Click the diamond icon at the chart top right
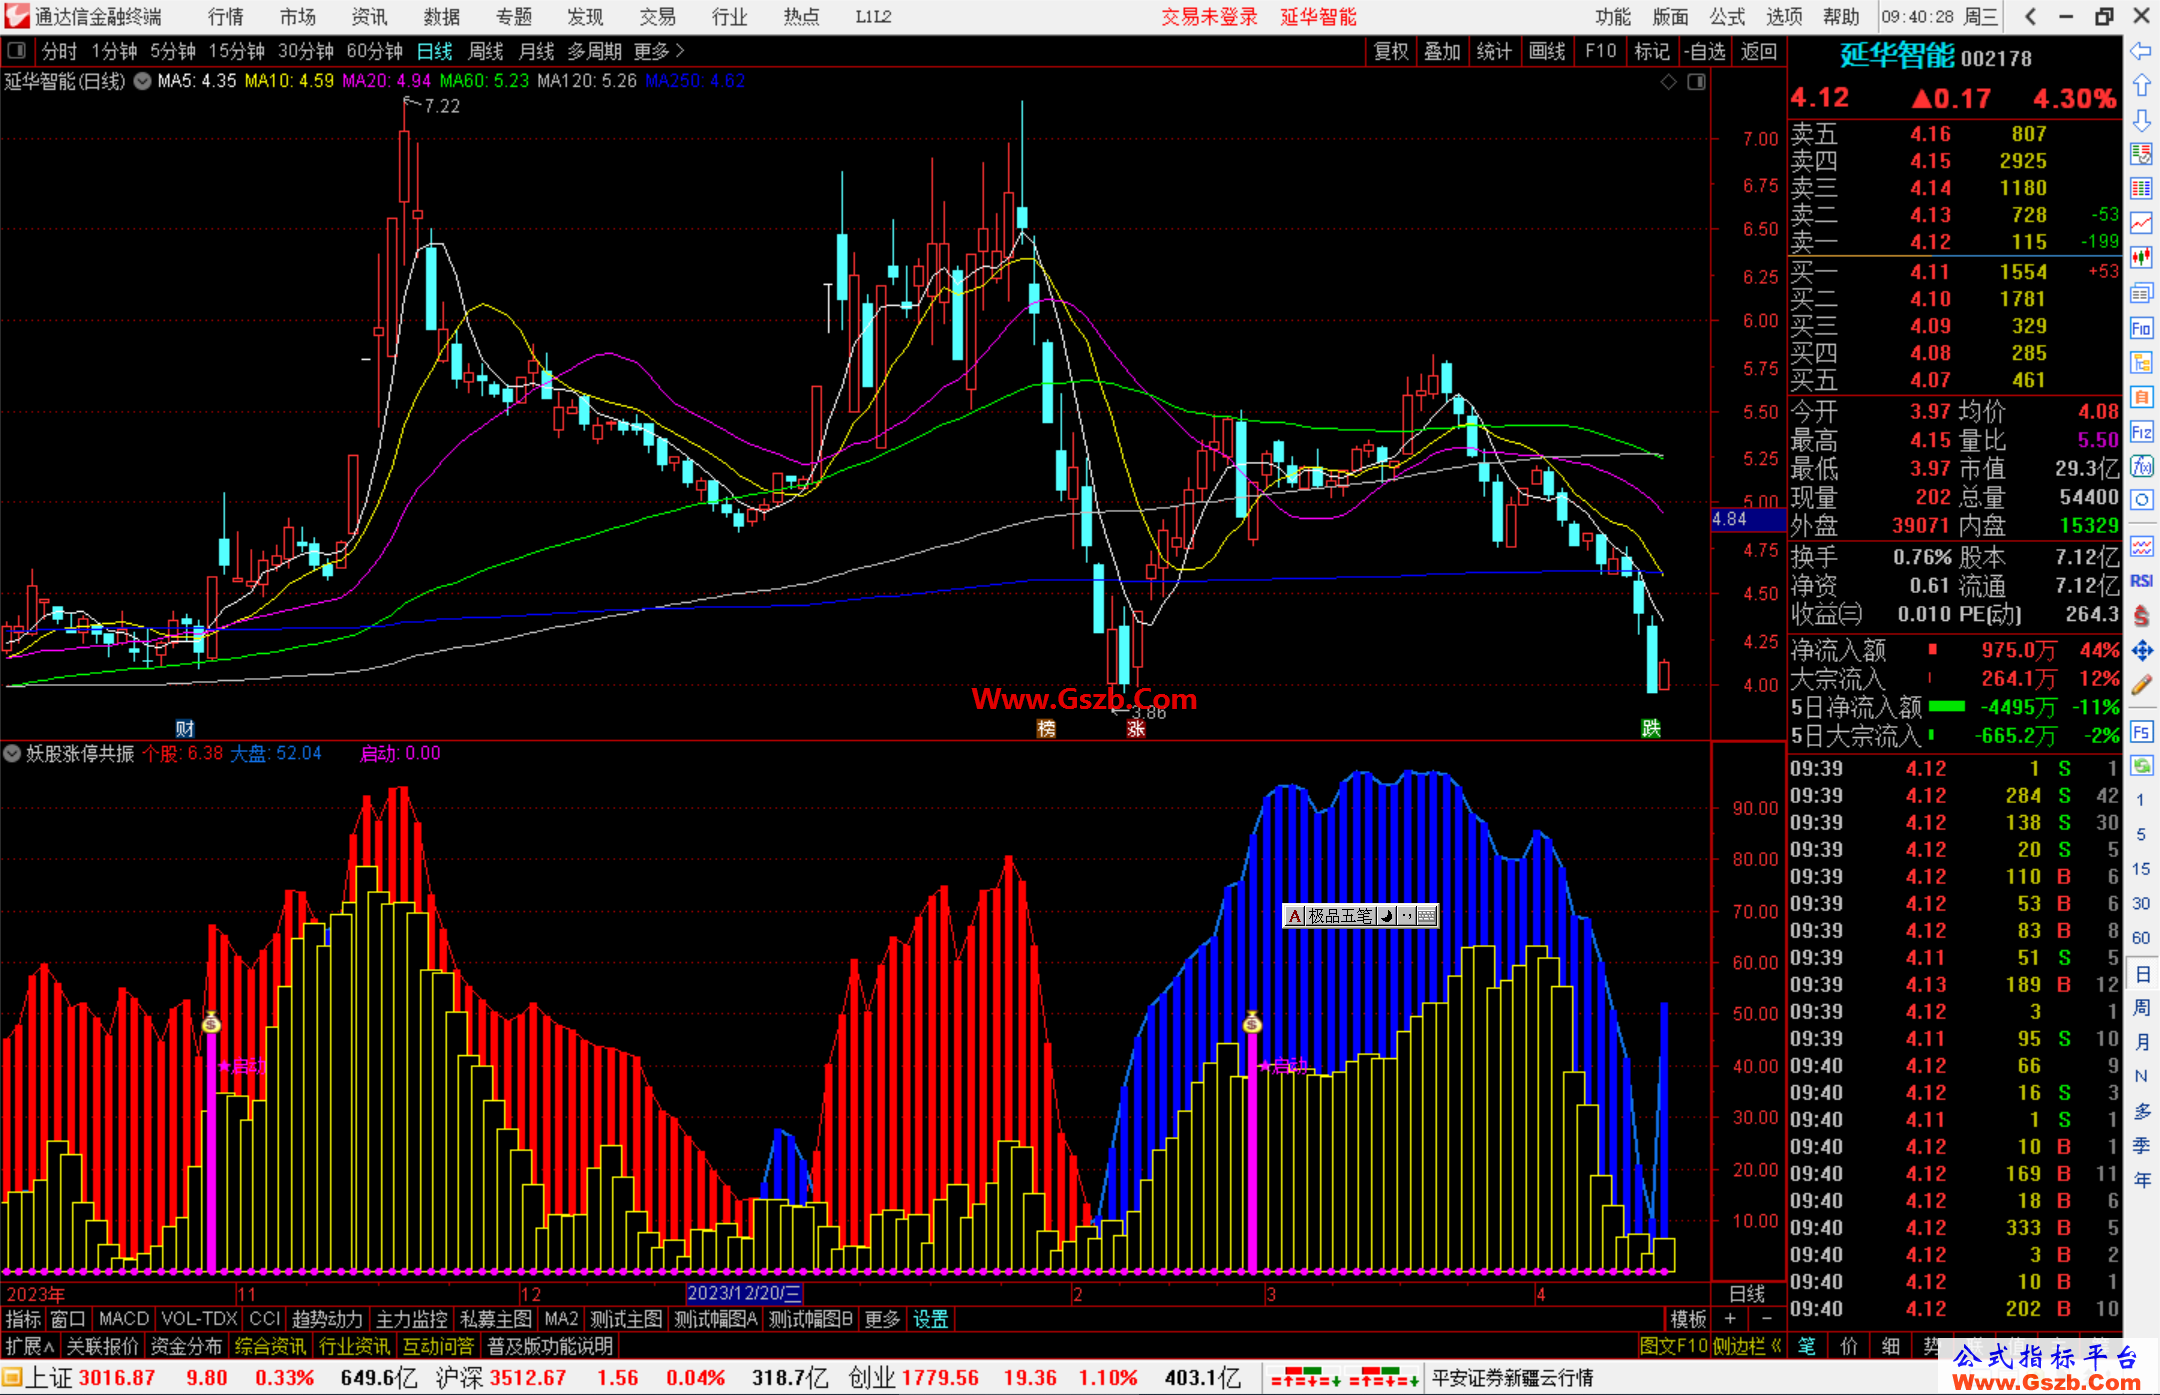This screenshot has width=2160, height=1395. (1668, 82)
